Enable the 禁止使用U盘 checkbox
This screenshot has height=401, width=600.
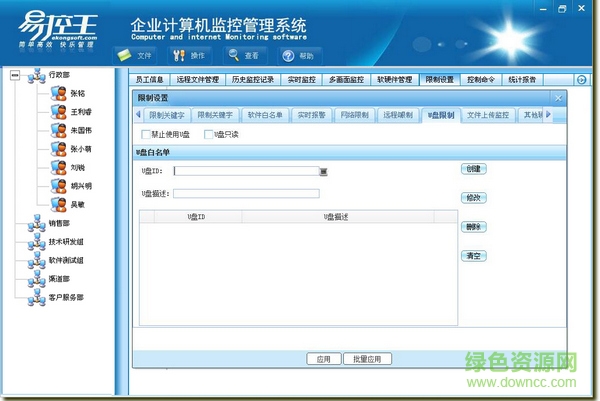click(145, 134)
